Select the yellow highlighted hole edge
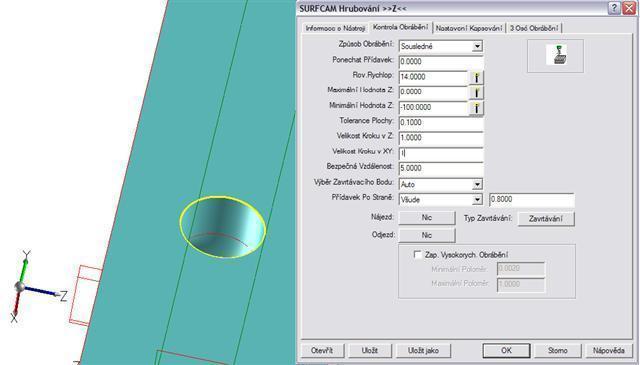Viewport: 640px width, 365px height. click(x=222, y=227)
